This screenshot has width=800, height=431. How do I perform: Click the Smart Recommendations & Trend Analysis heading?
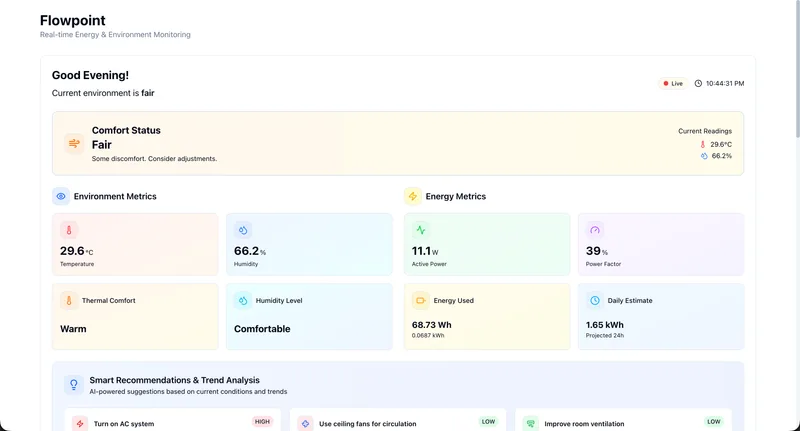(174, 380)
